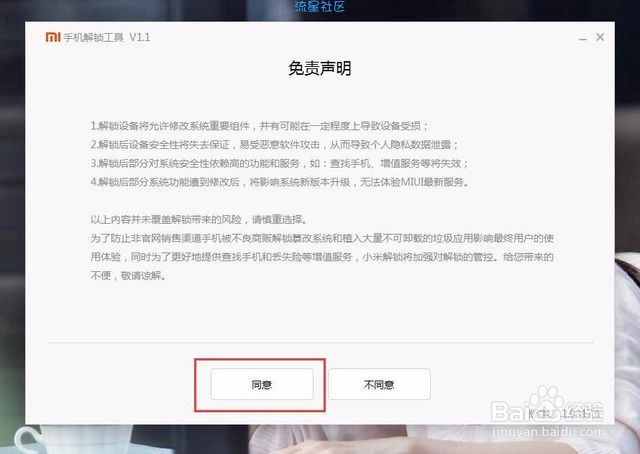640x454 pixels.
Task: Click the V1.1 version label
Action: click(x=140, y=38)
